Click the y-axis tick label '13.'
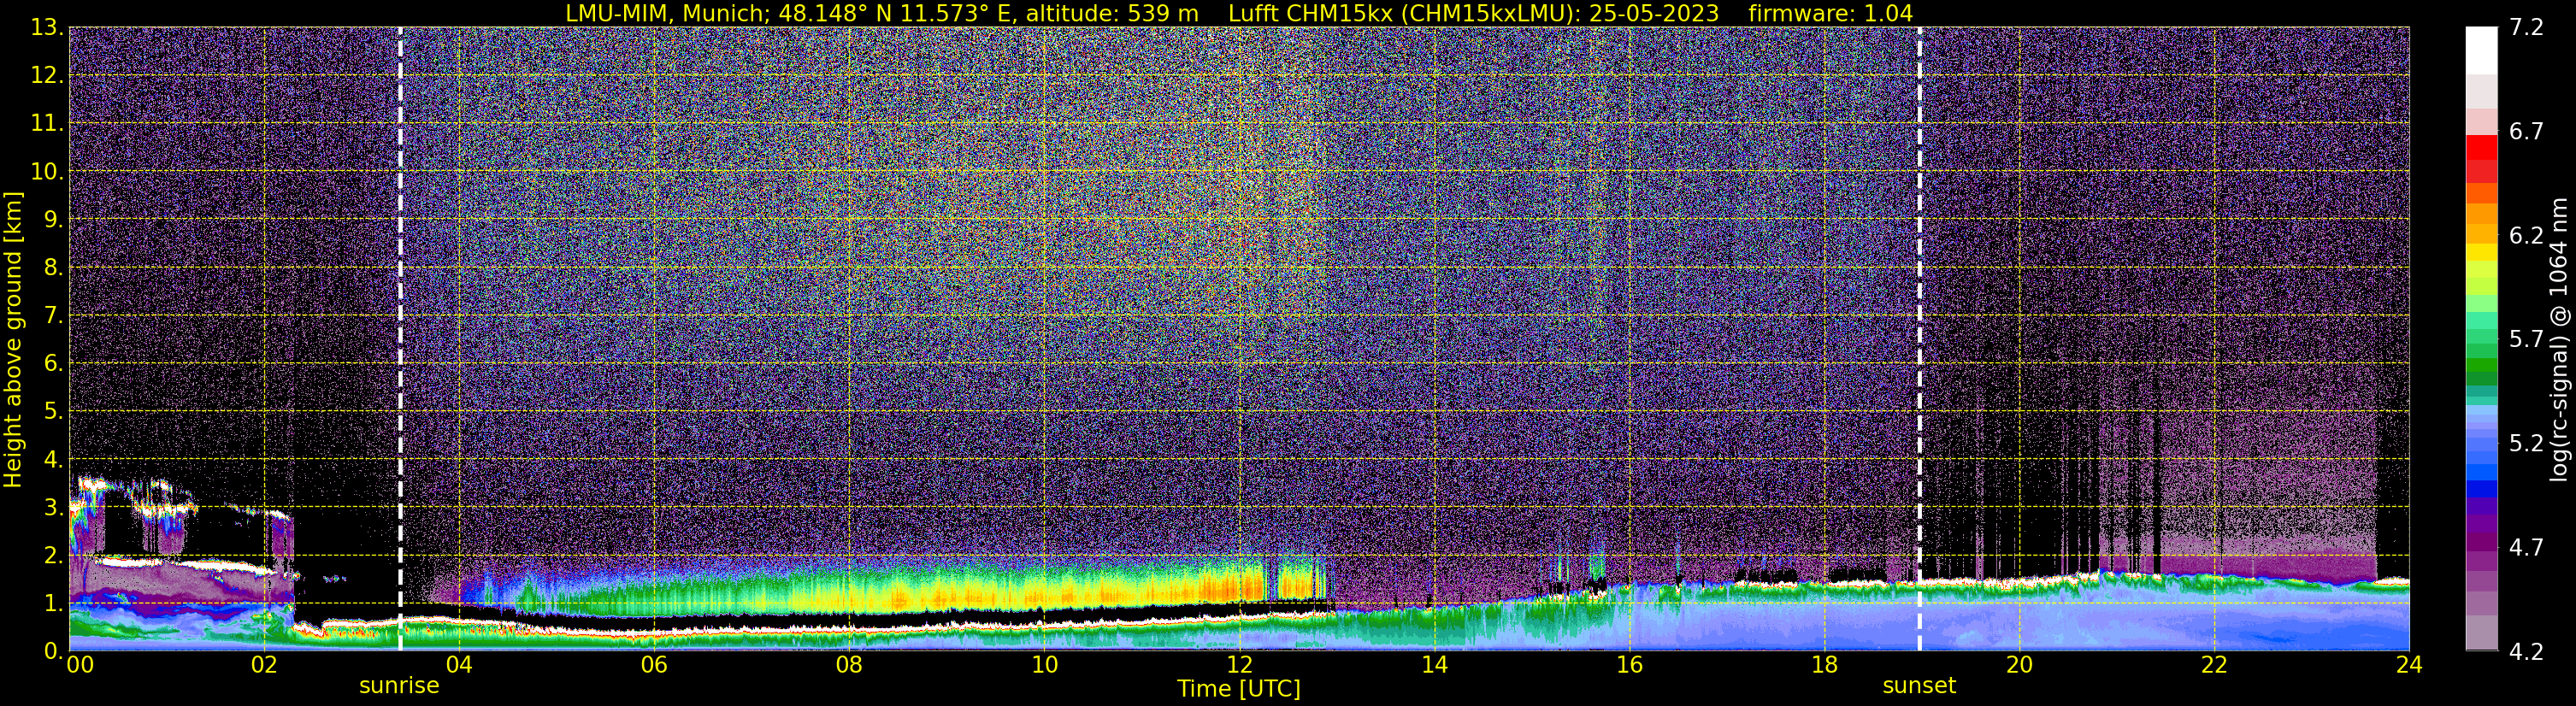 coord(47,27)
